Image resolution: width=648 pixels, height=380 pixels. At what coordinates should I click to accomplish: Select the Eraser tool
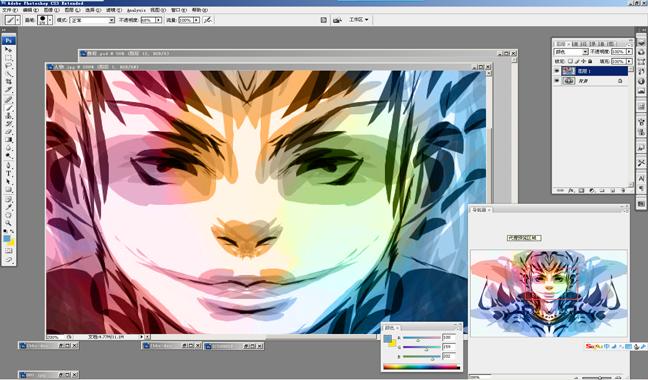[x=8, y=132]
